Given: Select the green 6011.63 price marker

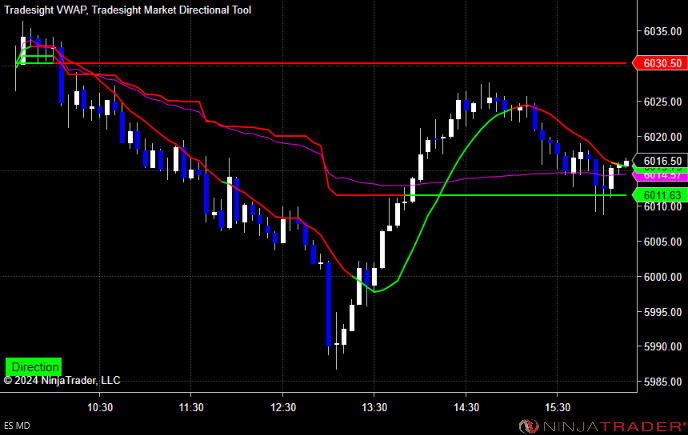Looking at the screenshot, I should 660,195.
